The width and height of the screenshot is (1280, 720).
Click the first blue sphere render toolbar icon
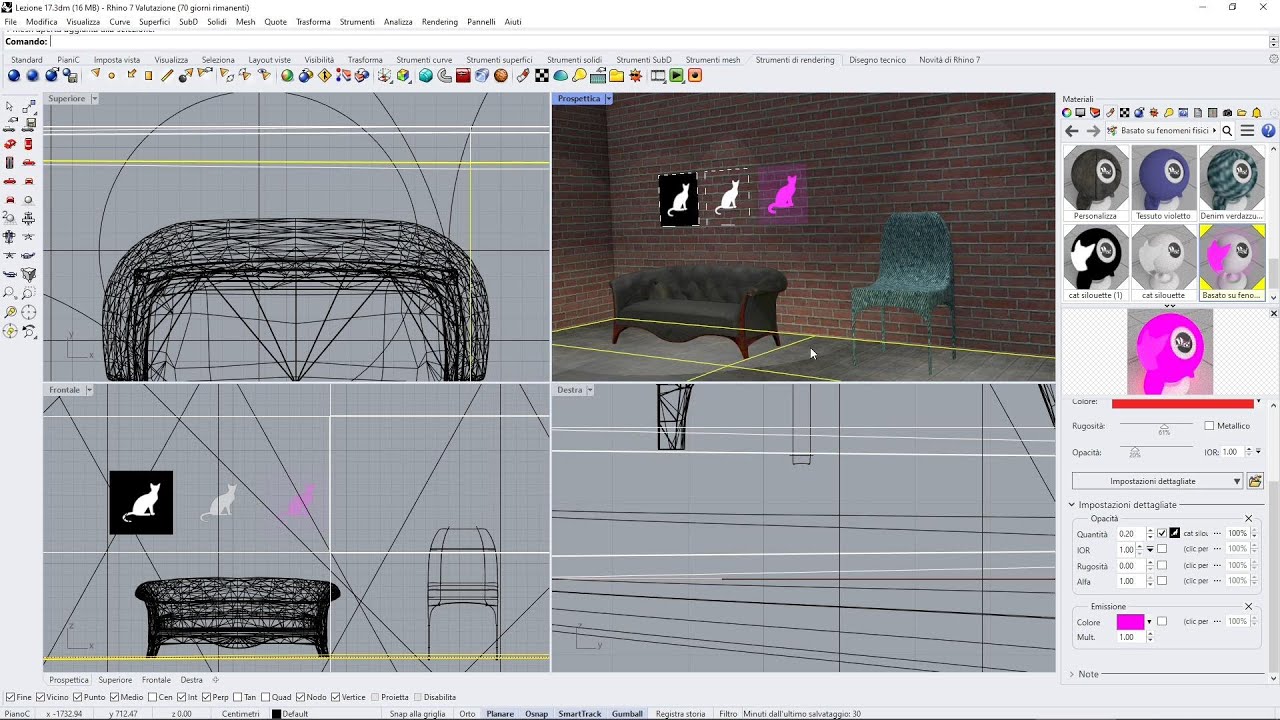(x=13, y=76)
